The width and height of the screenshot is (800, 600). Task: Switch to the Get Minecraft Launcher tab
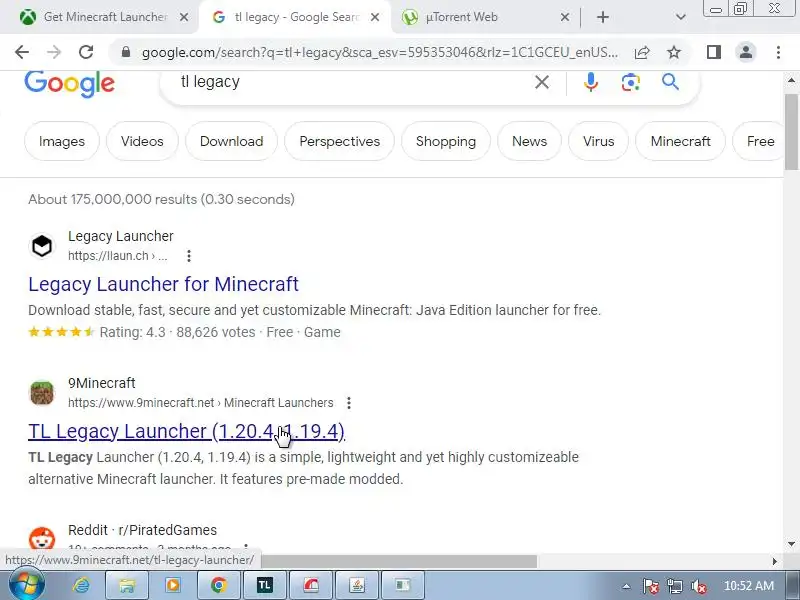pyautogui.click(x=105, y=17)
